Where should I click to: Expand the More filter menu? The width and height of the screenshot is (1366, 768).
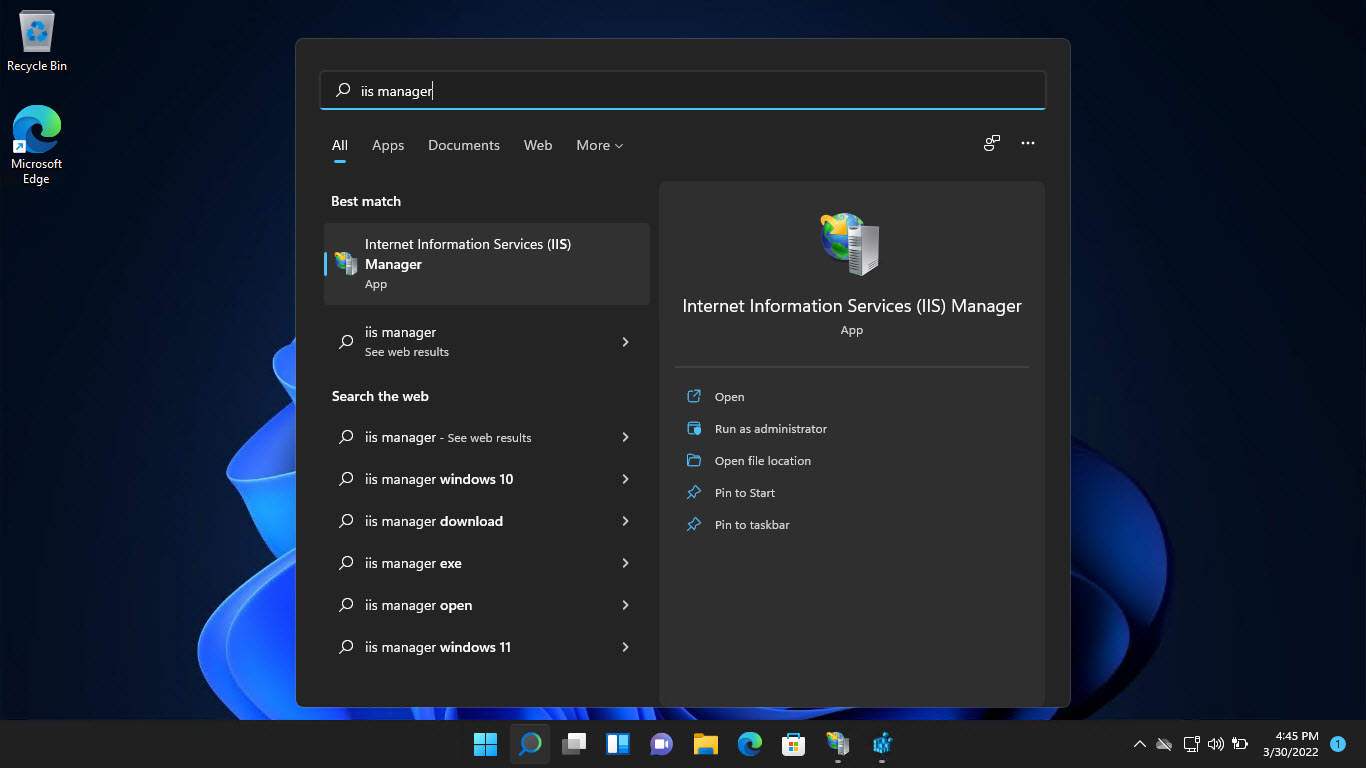pyautogui.click(x=599, y=145)
